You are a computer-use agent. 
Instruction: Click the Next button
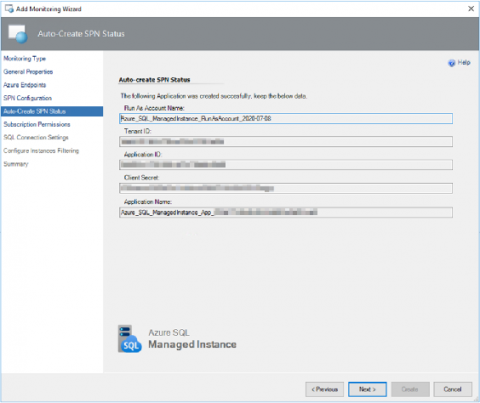pos(367,389)
